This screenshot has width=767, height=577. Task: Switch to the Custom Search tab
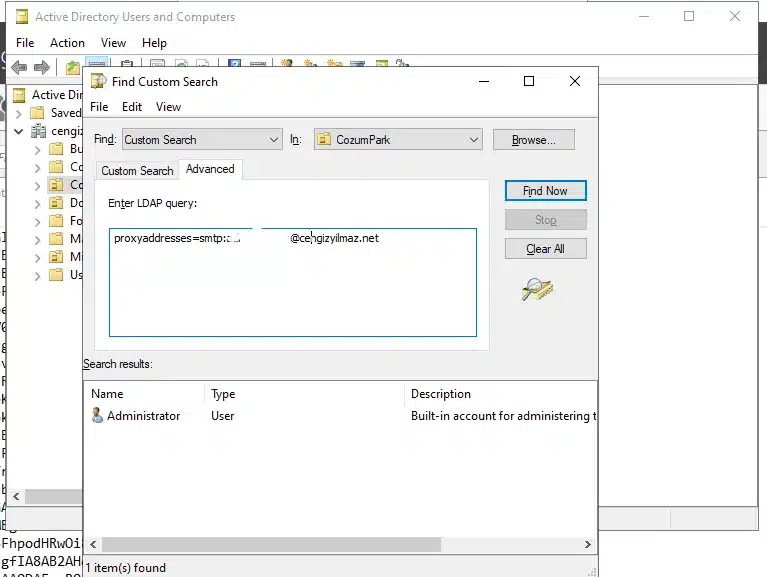[x=137, y=171]
